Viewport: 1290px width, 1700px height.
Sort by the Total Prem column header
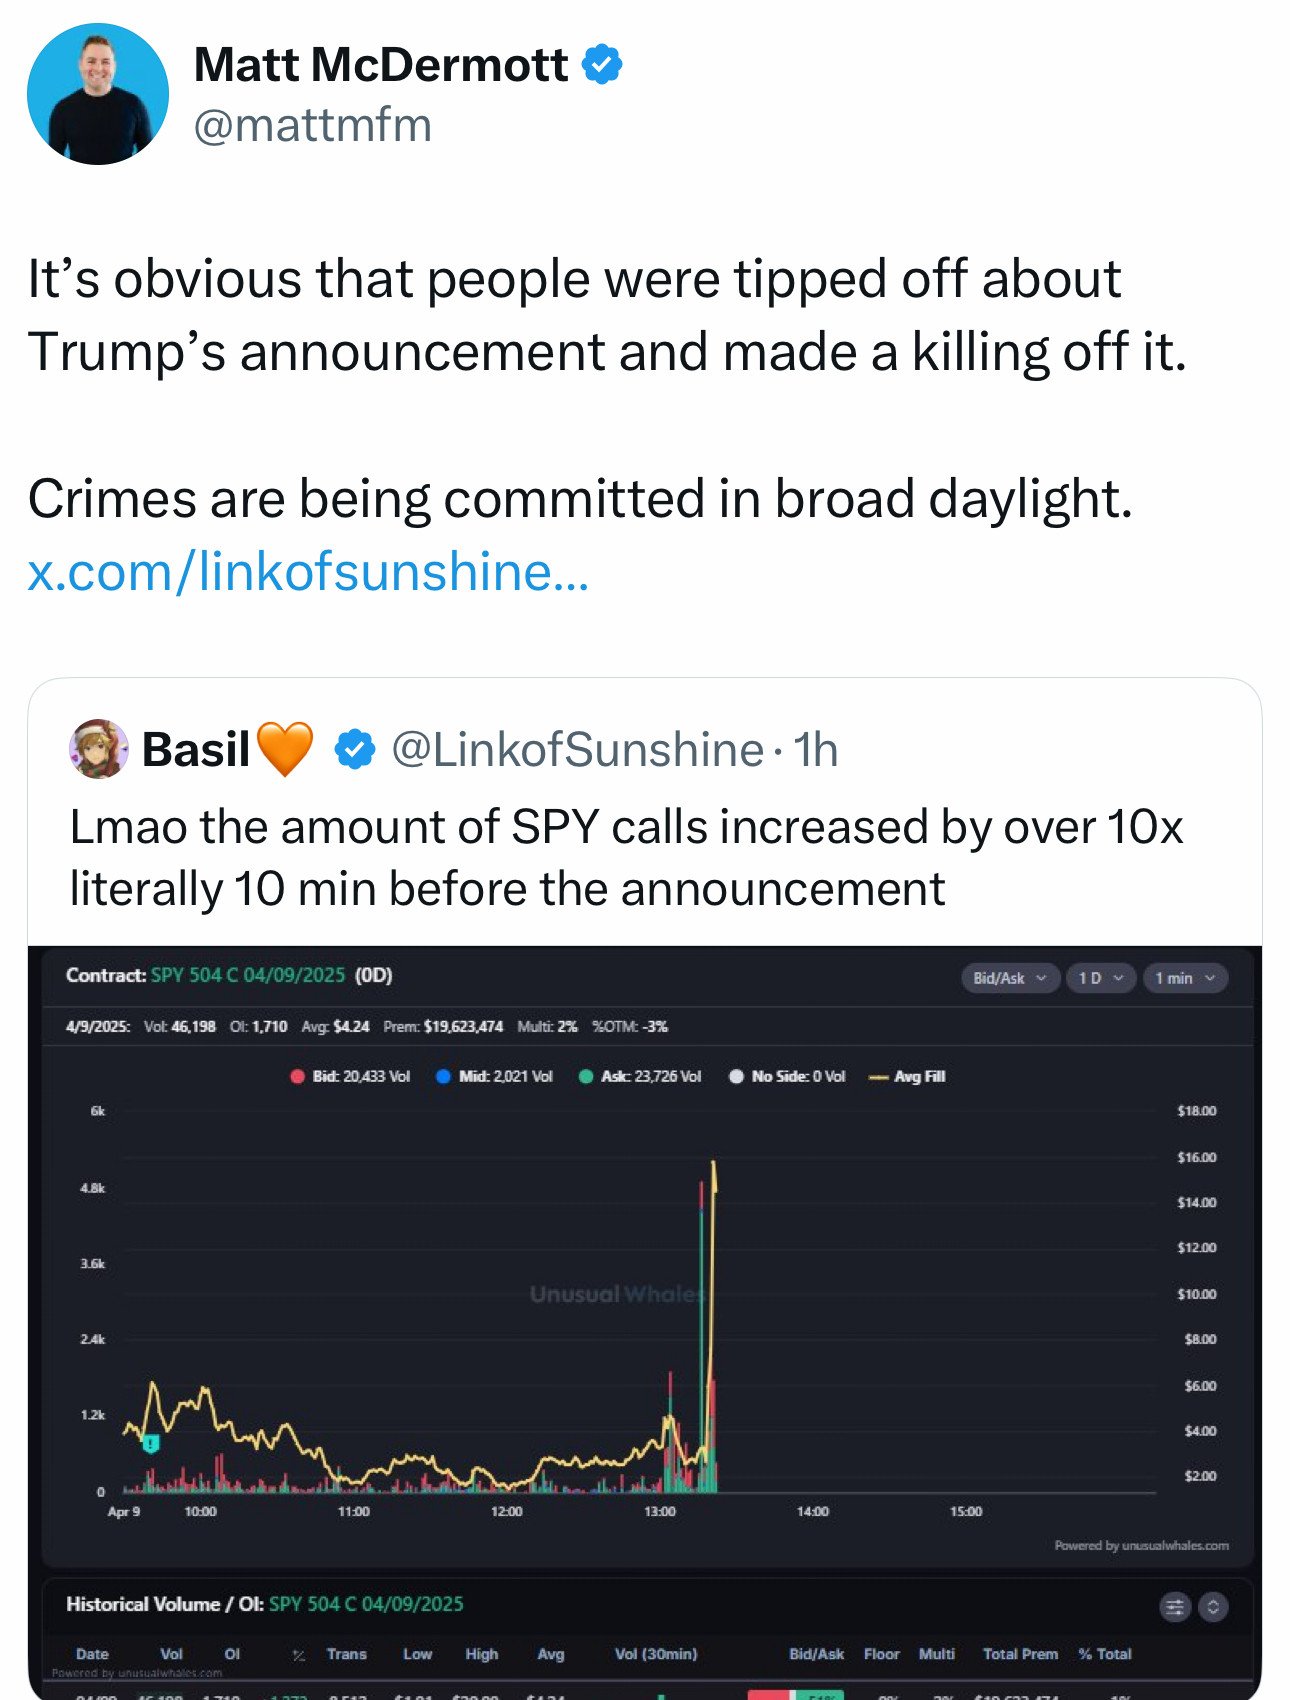click(x=1020, y=1654)
